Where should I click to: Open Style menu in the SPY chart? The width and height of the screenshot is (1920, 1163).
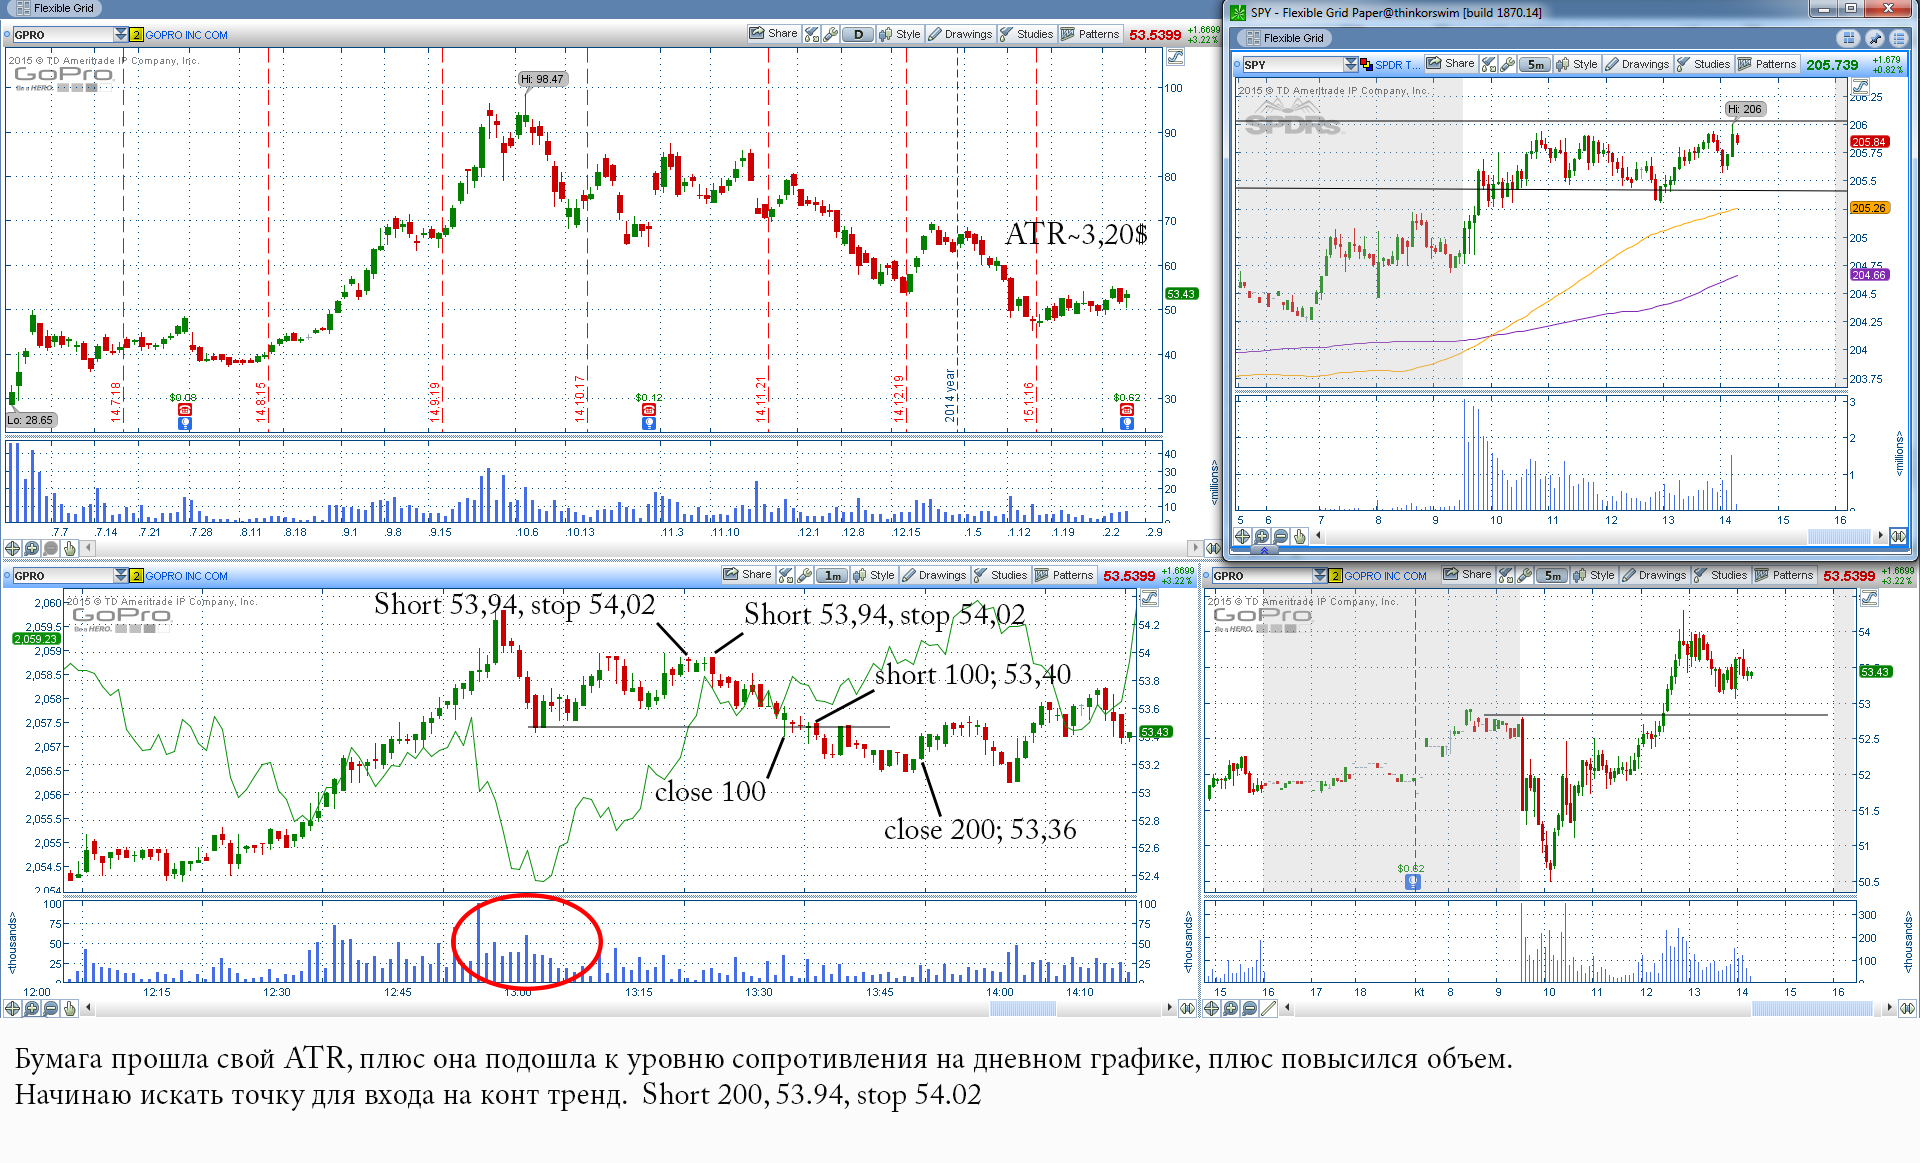coord(1577,64)
